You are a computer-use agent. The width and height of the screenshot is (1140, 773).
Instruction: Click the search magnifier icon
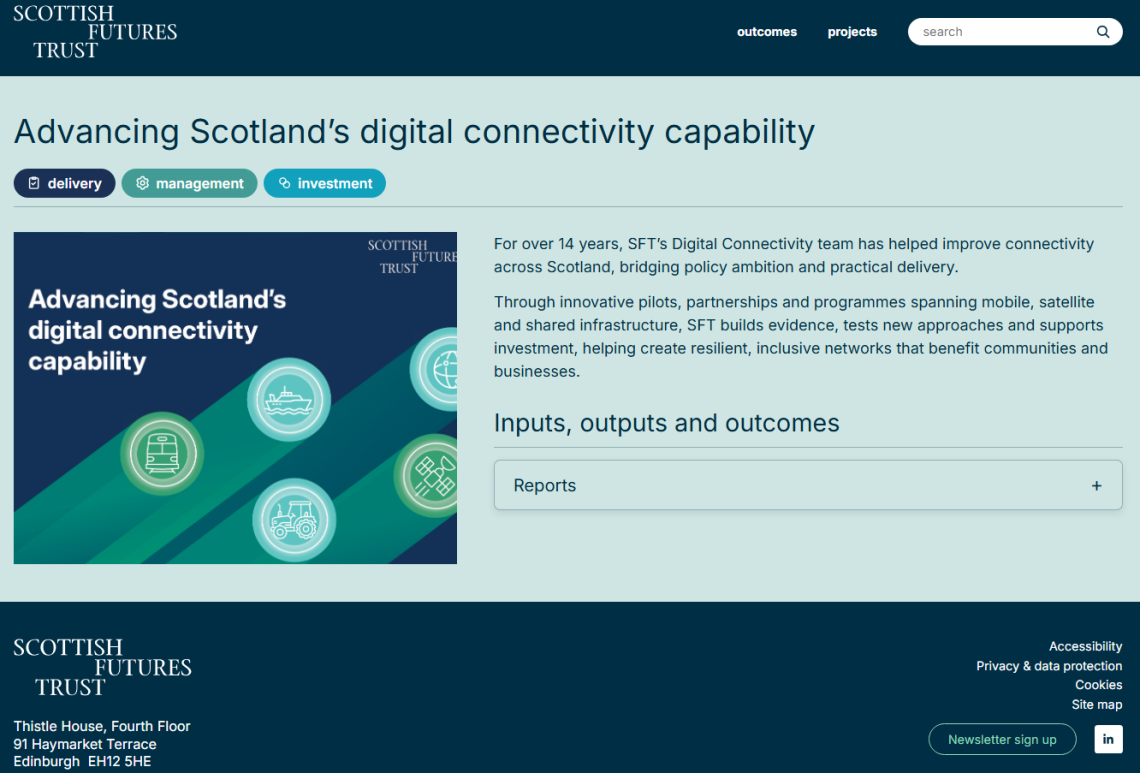click(x=1103, y=32)
